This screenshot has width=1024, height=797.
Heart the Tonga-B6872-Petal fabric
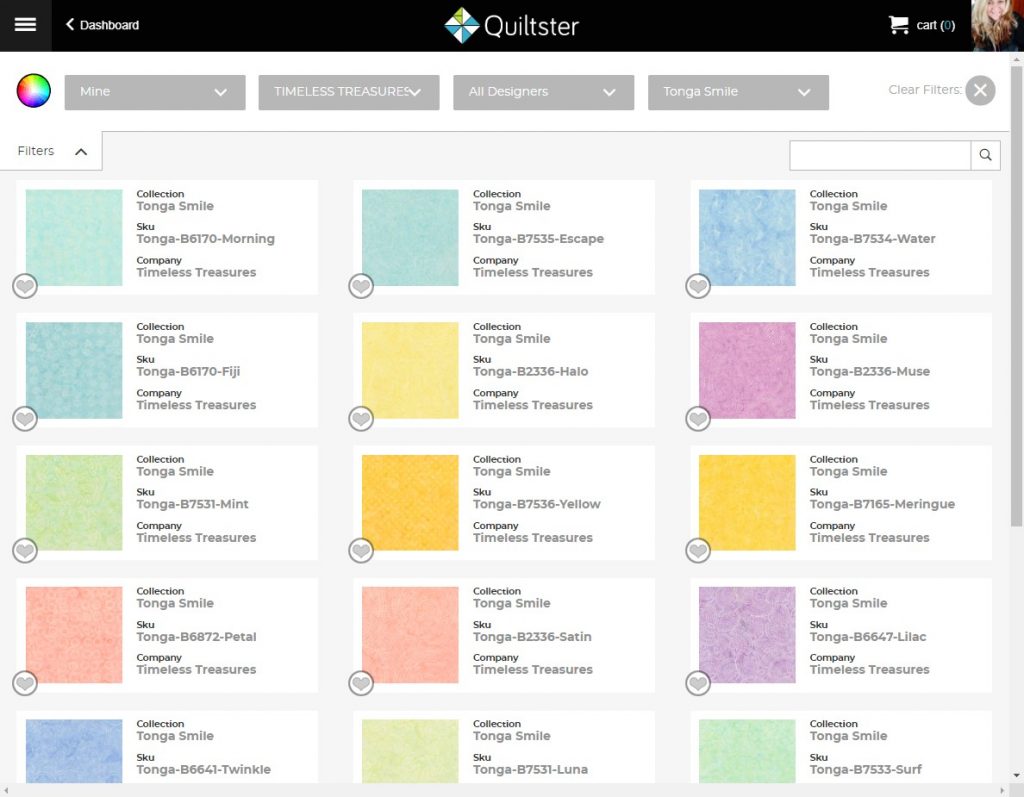coord(25,683)
